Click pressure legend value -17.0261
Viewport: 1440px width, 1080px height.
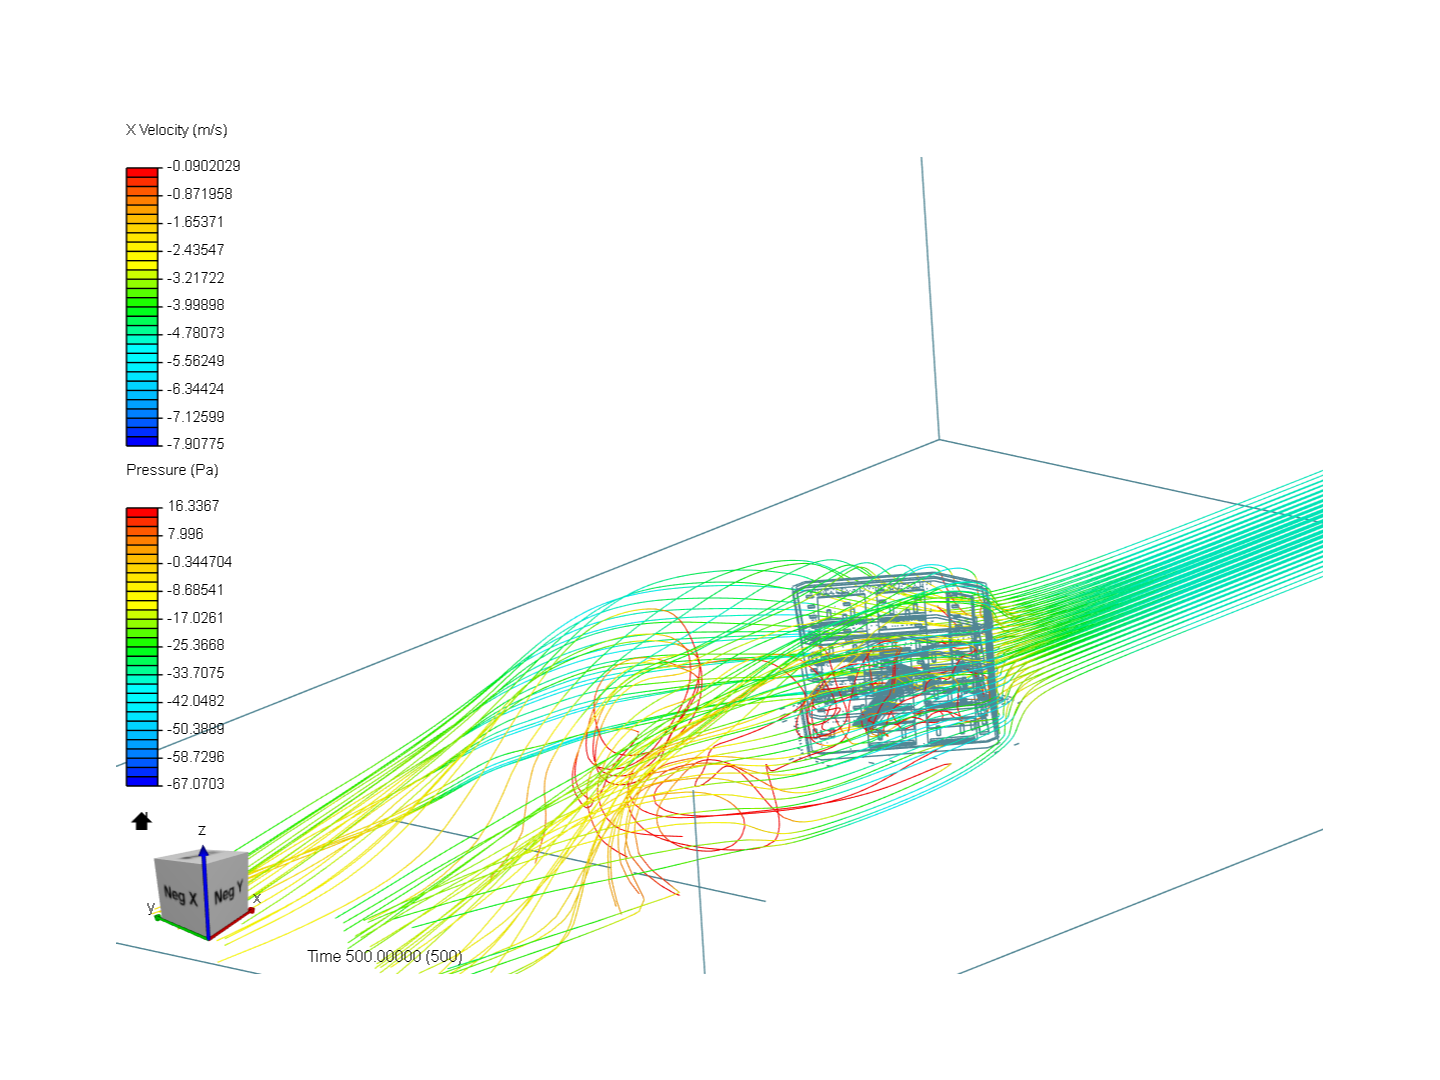pyautogui.click(x=196, y=618)
